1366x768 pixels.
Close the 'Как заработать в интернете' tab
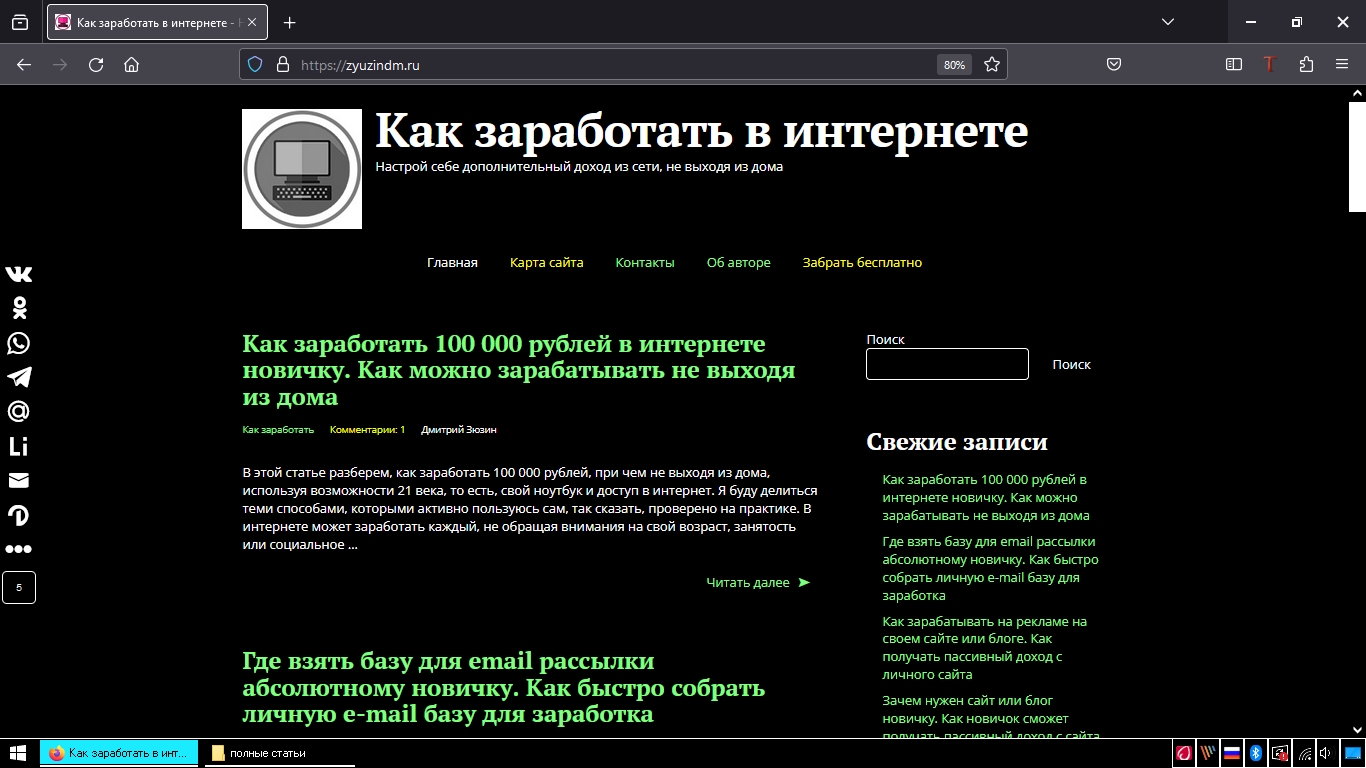tap(250, 22)
